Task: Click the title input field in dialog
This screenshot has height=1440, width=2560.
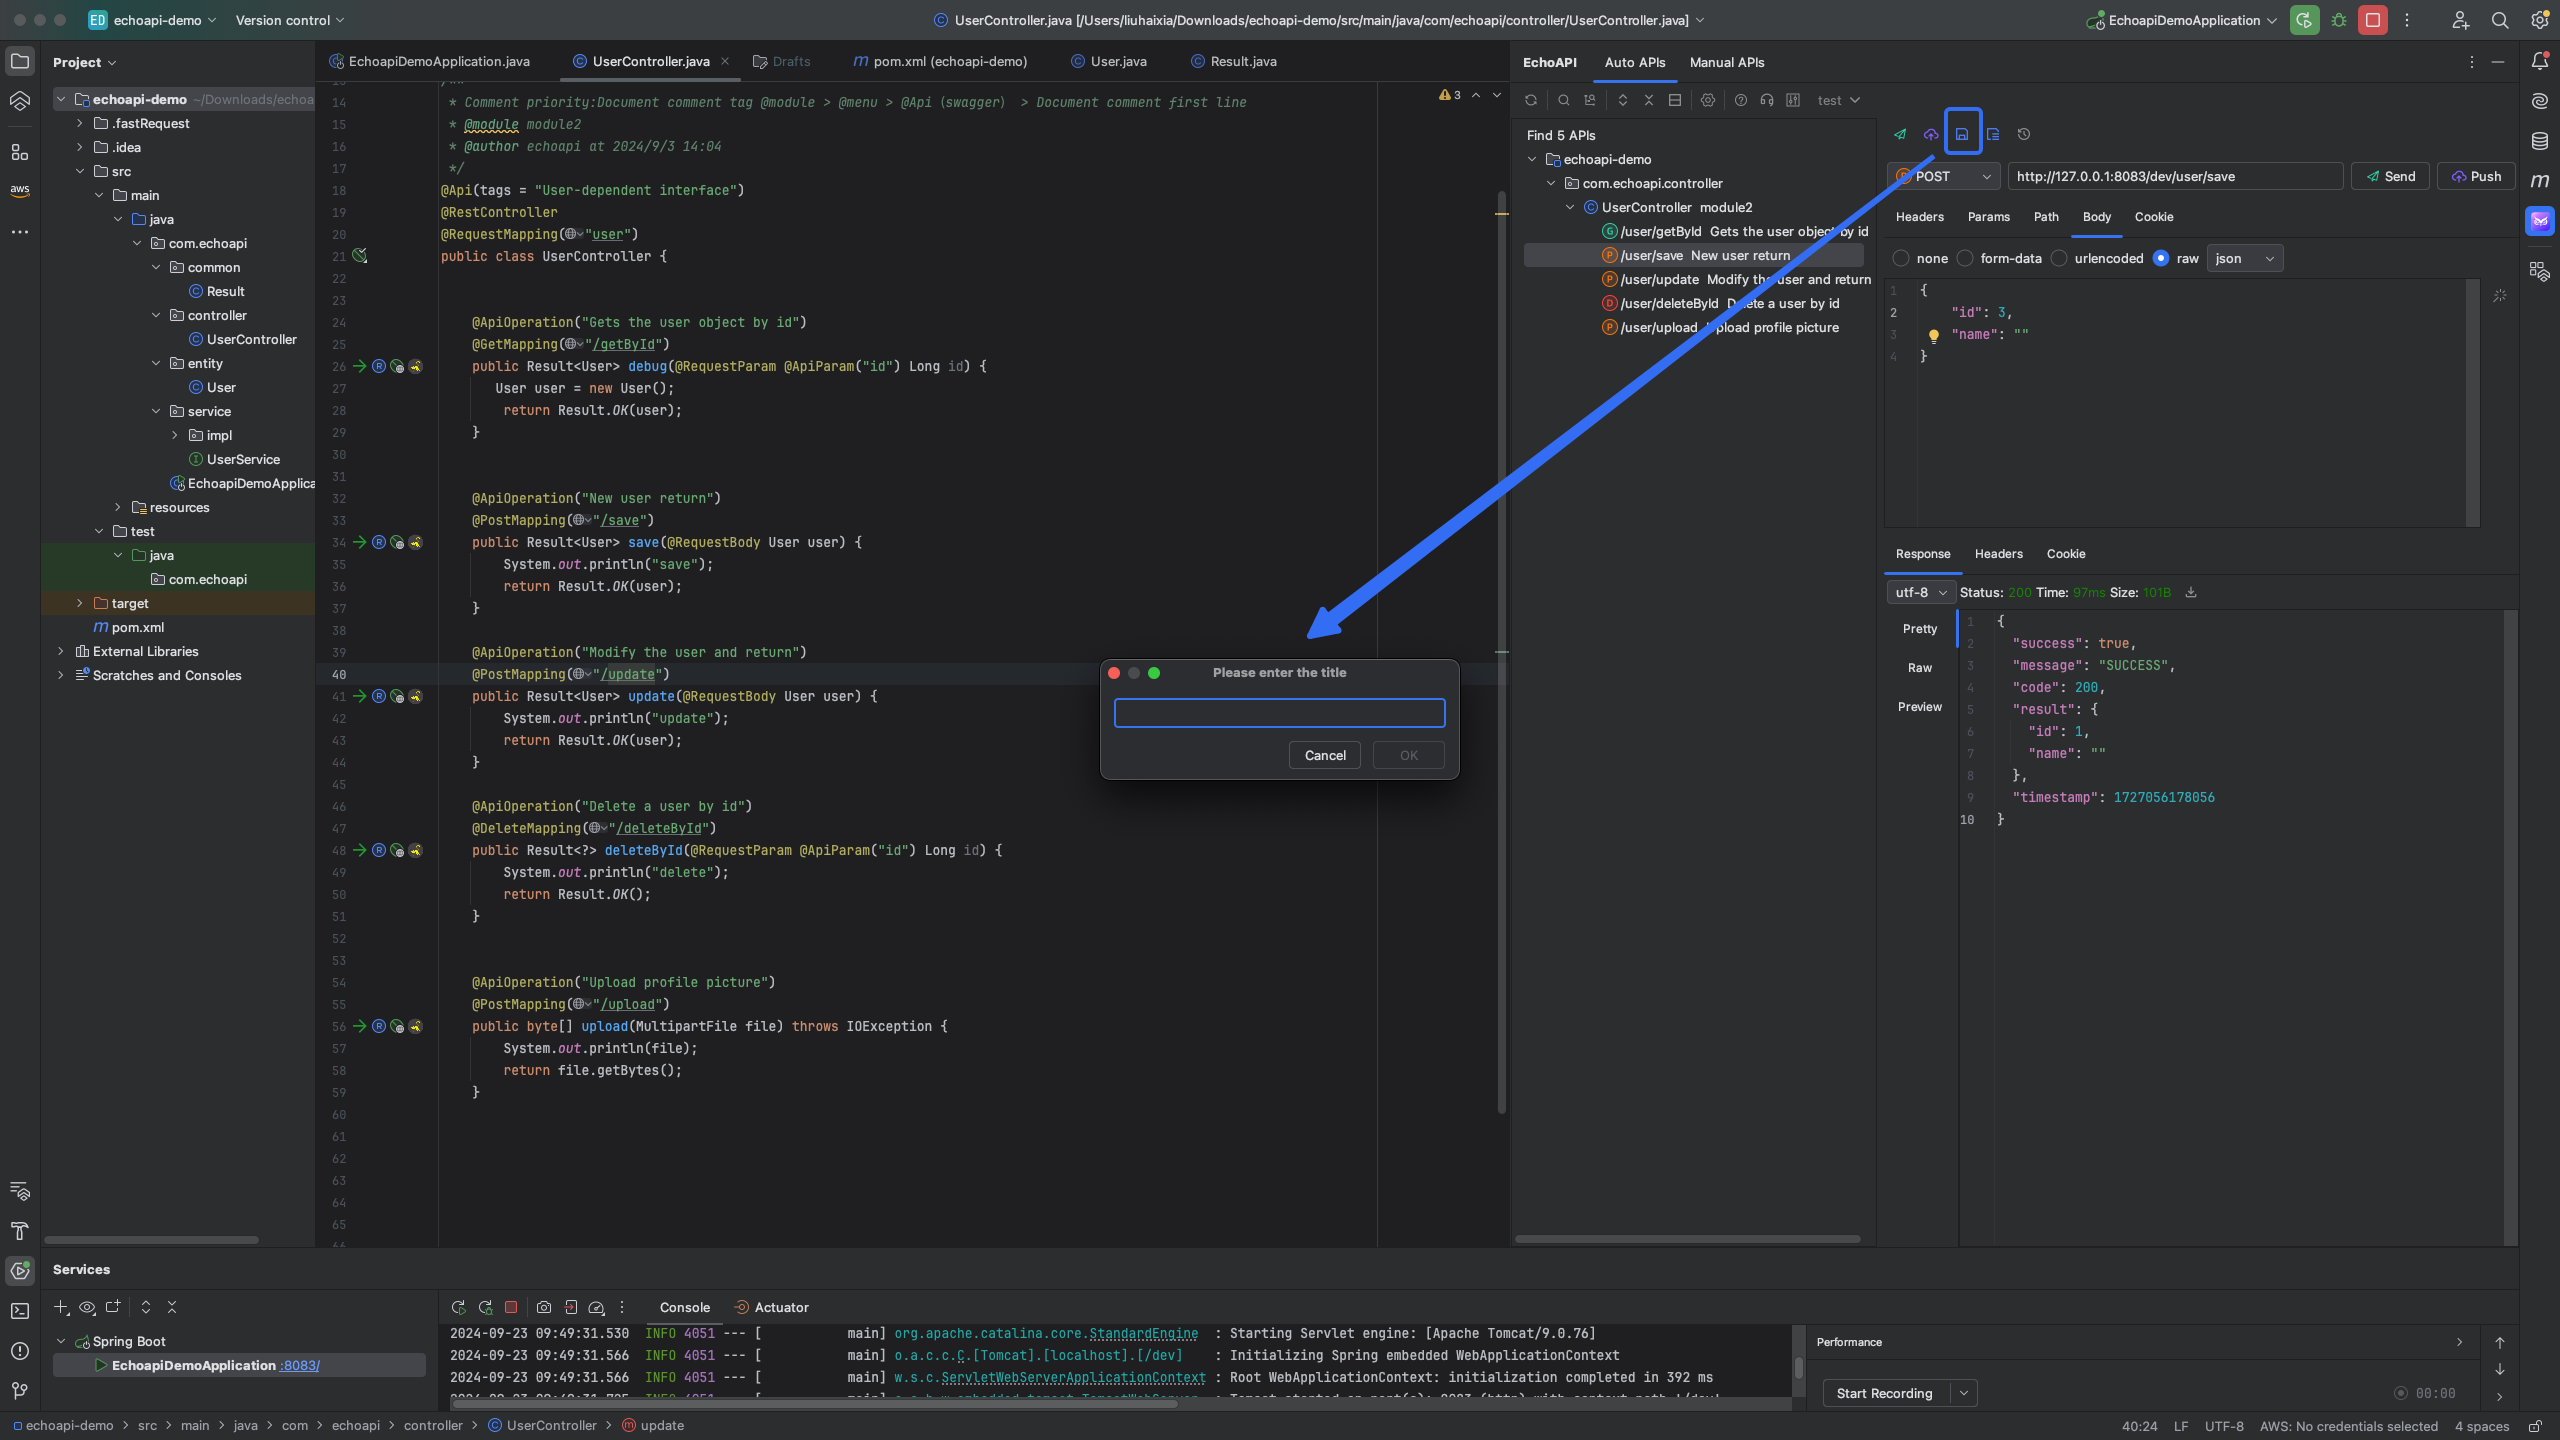Action: point(1279,712)
